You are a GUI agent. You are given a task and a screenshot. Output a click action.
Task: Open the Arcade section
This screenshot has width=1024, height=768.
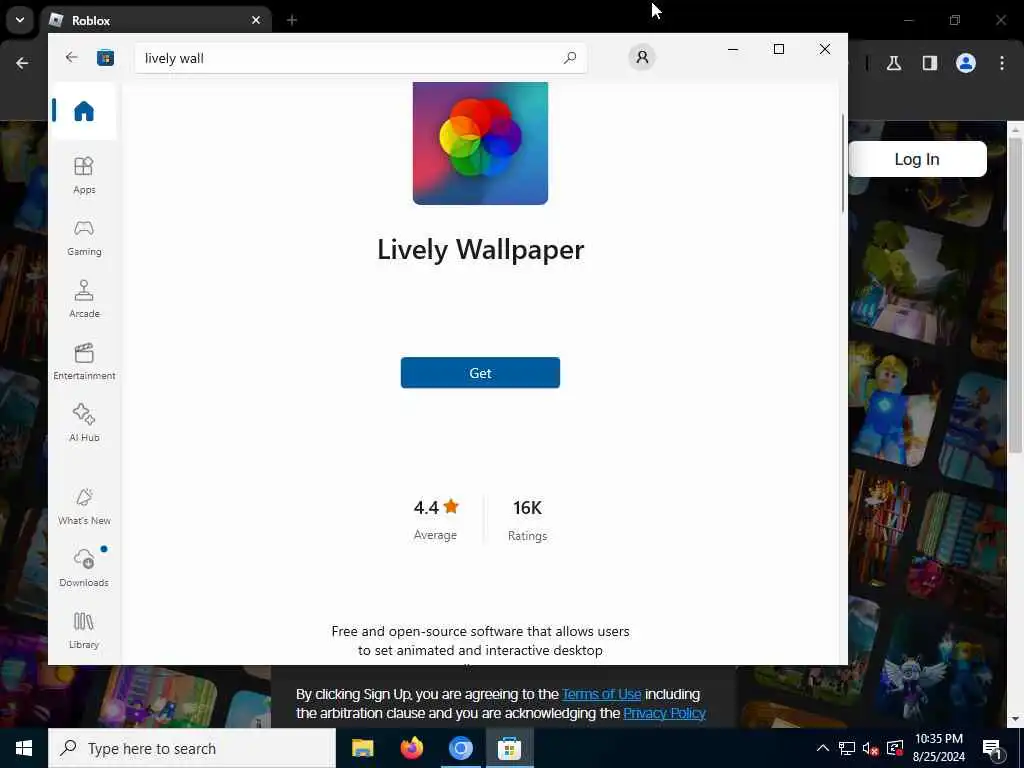[x=84, y=299]
